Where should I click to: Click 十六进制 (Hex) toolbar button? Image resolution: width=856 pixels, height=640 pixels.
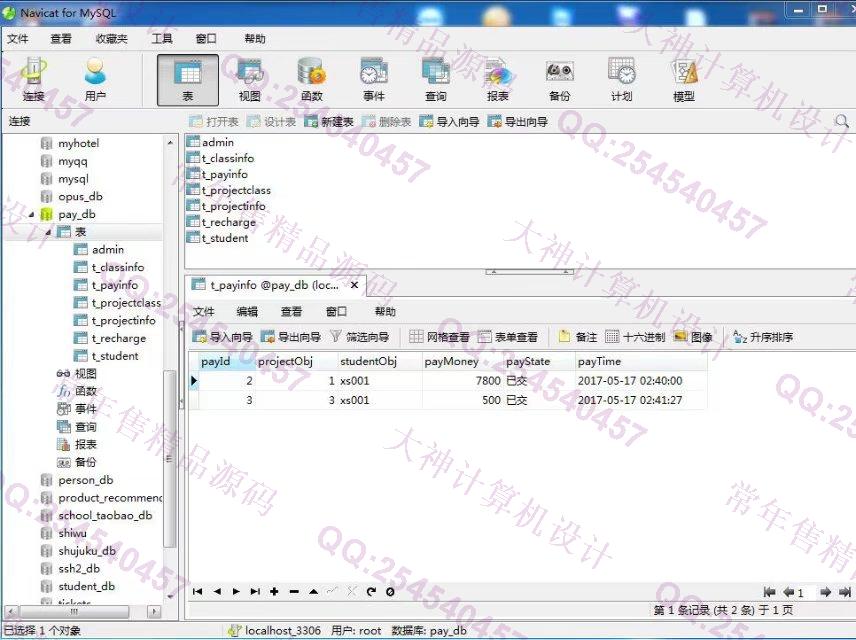[x=635, y=337]
